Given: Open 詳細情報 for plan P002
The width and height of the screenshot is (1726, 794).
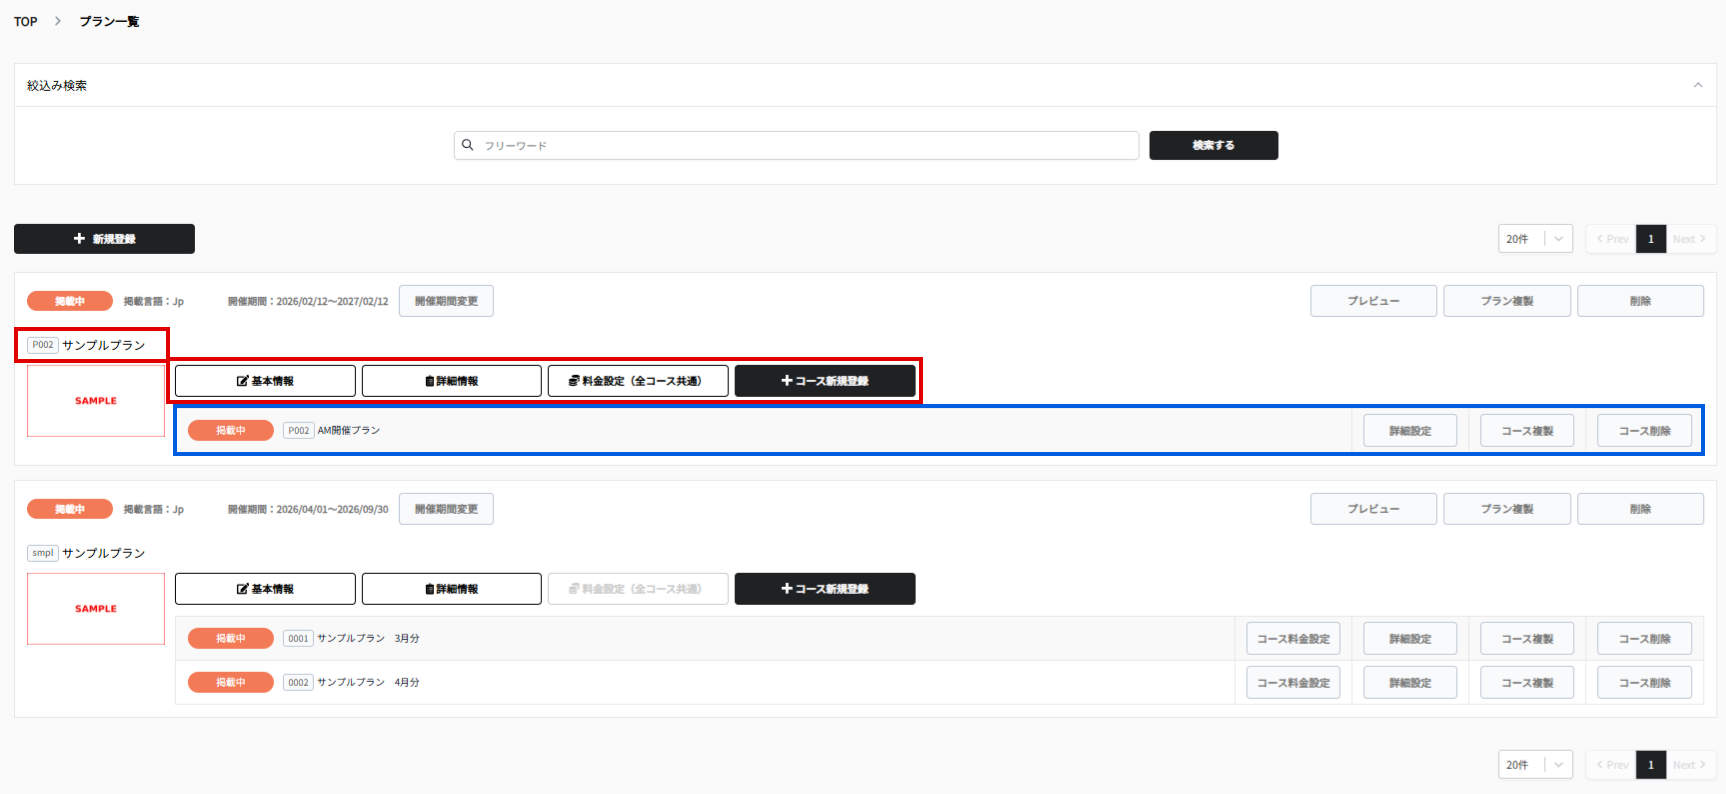Looking at the screenshot, I should point(451,381).
